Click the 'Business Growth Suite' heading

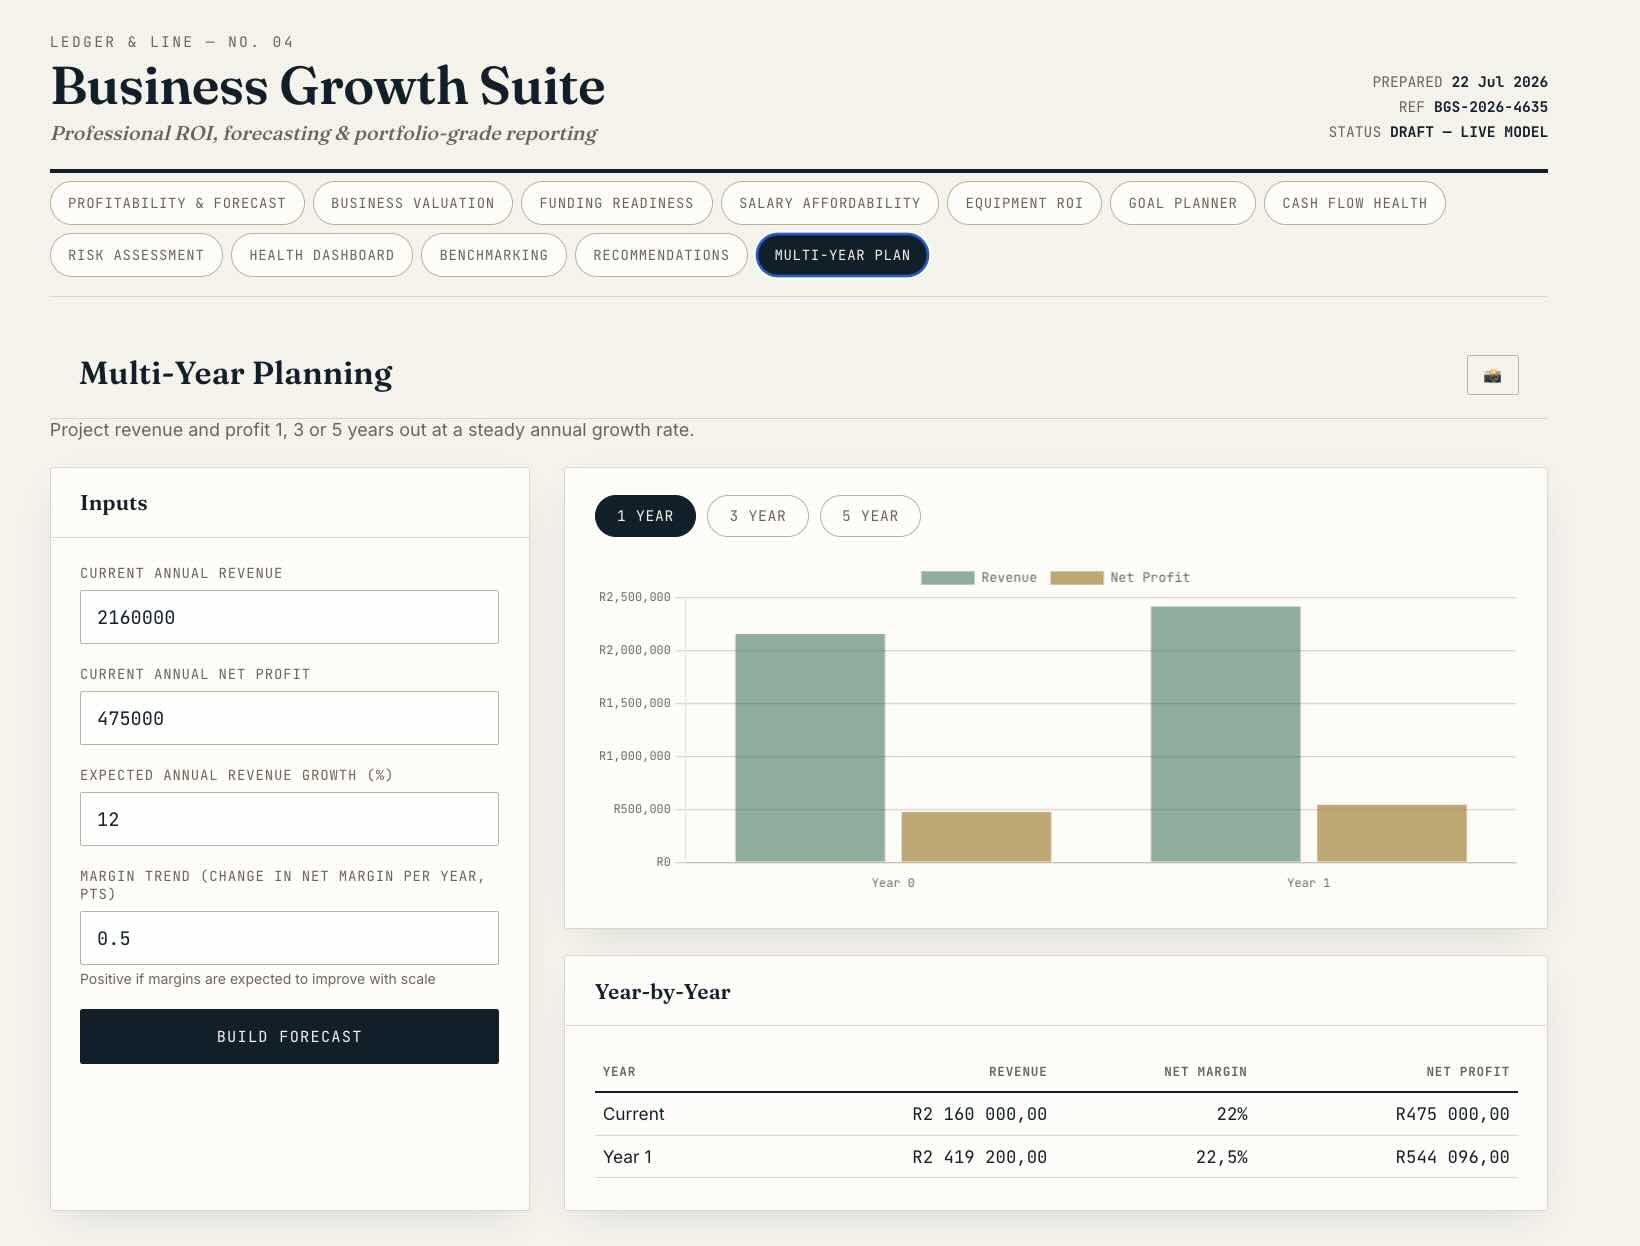328,86
